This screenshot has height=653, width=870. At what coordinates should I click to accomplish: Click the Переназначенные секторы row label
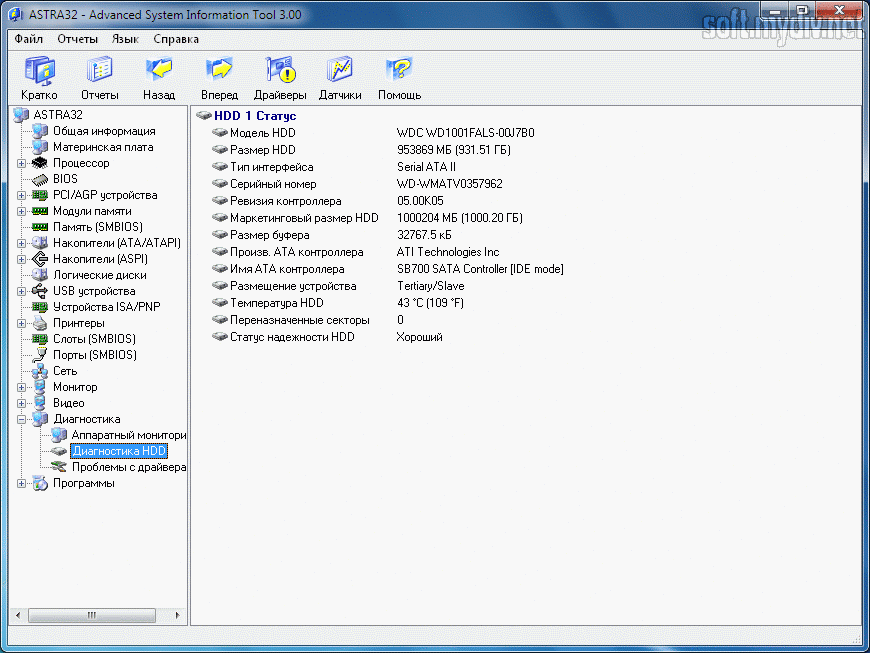click(x=300, y=320)
